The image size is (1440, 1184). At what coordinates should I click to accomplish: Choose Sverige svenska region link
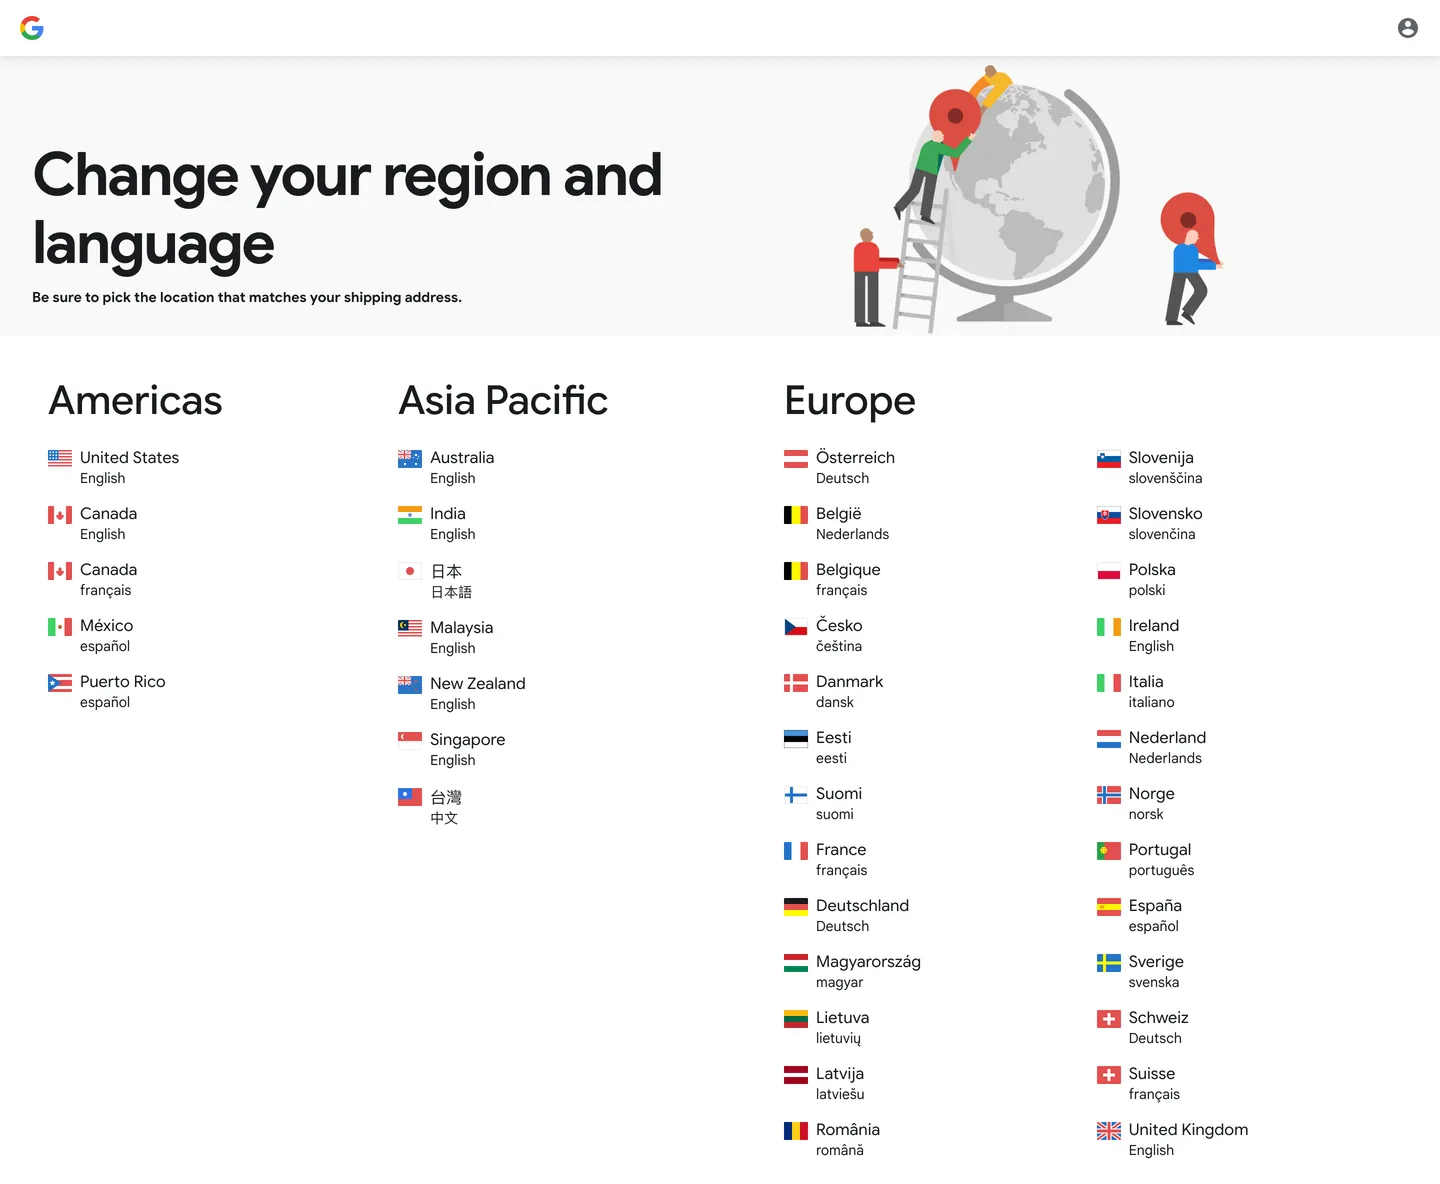coord(1141,971)
